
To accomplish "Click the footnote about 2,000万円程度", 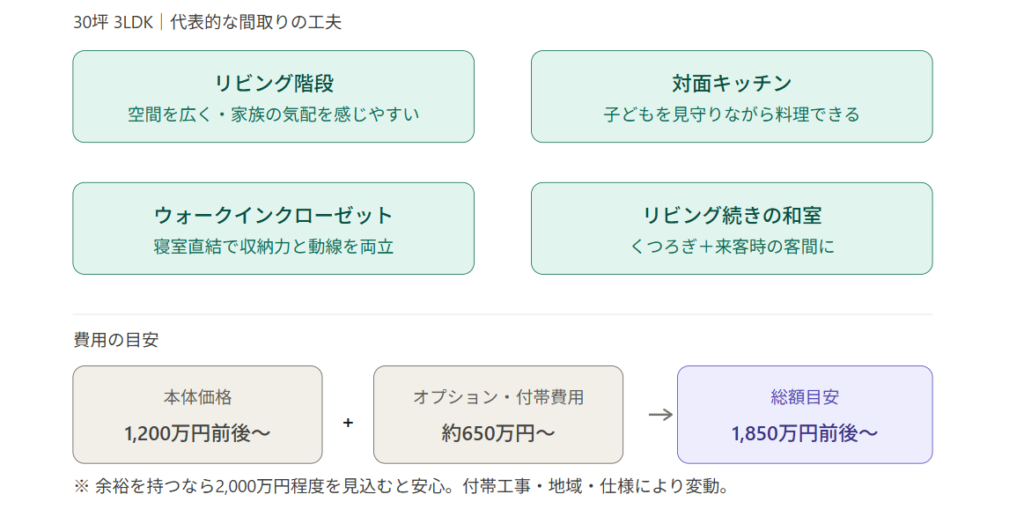I will (x=401, y=487).
